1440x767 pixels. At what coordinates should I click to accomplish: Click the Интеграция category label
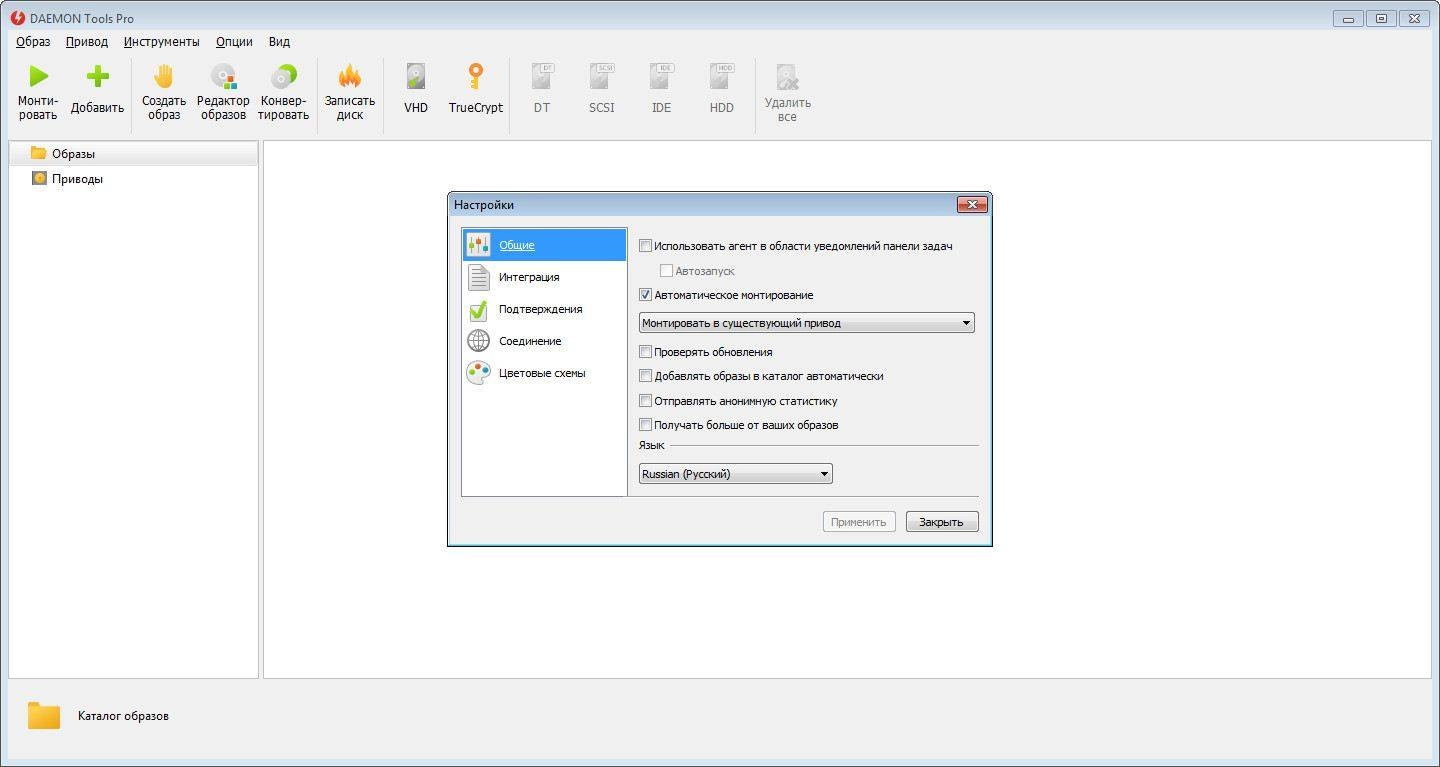529,277
